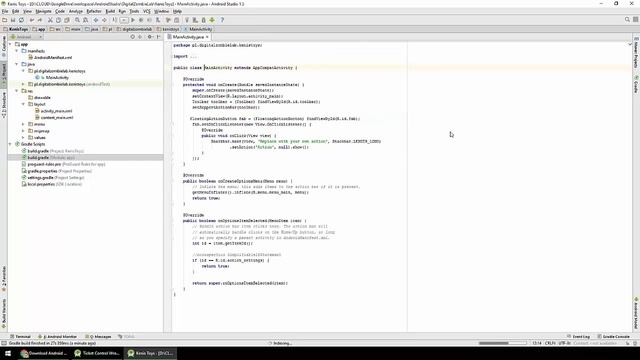Open the Android project view dropdown
This screenshot has height=360, width=640.
click(27, 37)
